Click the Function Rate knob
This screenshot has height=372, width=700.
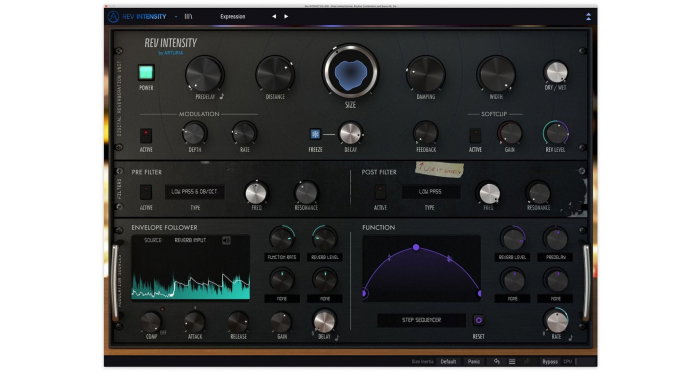coord(556,322)
